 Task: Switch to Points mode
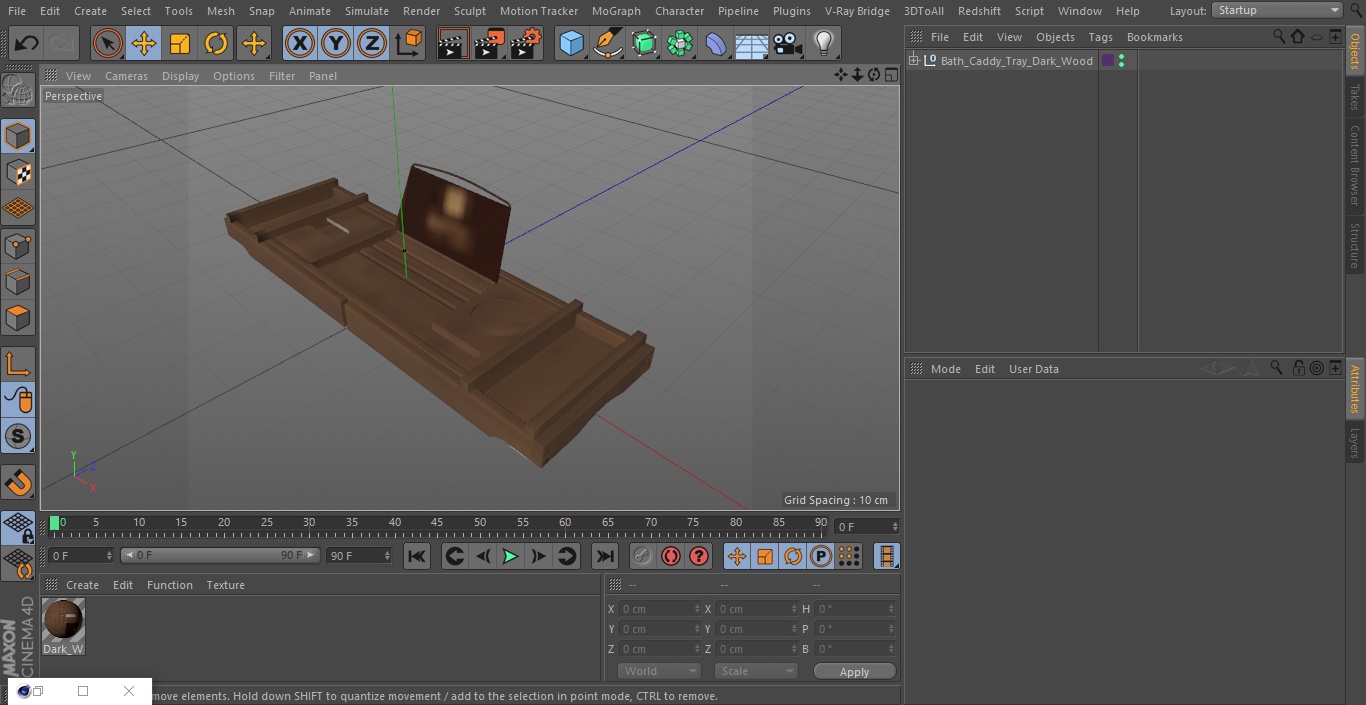[x=19, y=245]
